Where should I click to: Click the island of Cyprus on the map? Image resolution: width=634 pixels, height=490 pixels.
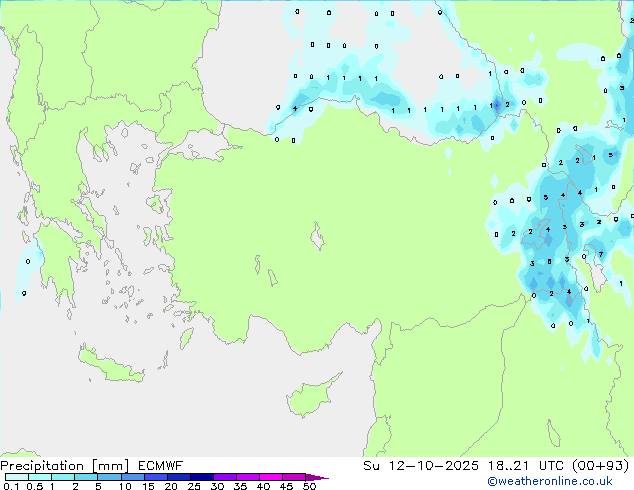[311, 397]
